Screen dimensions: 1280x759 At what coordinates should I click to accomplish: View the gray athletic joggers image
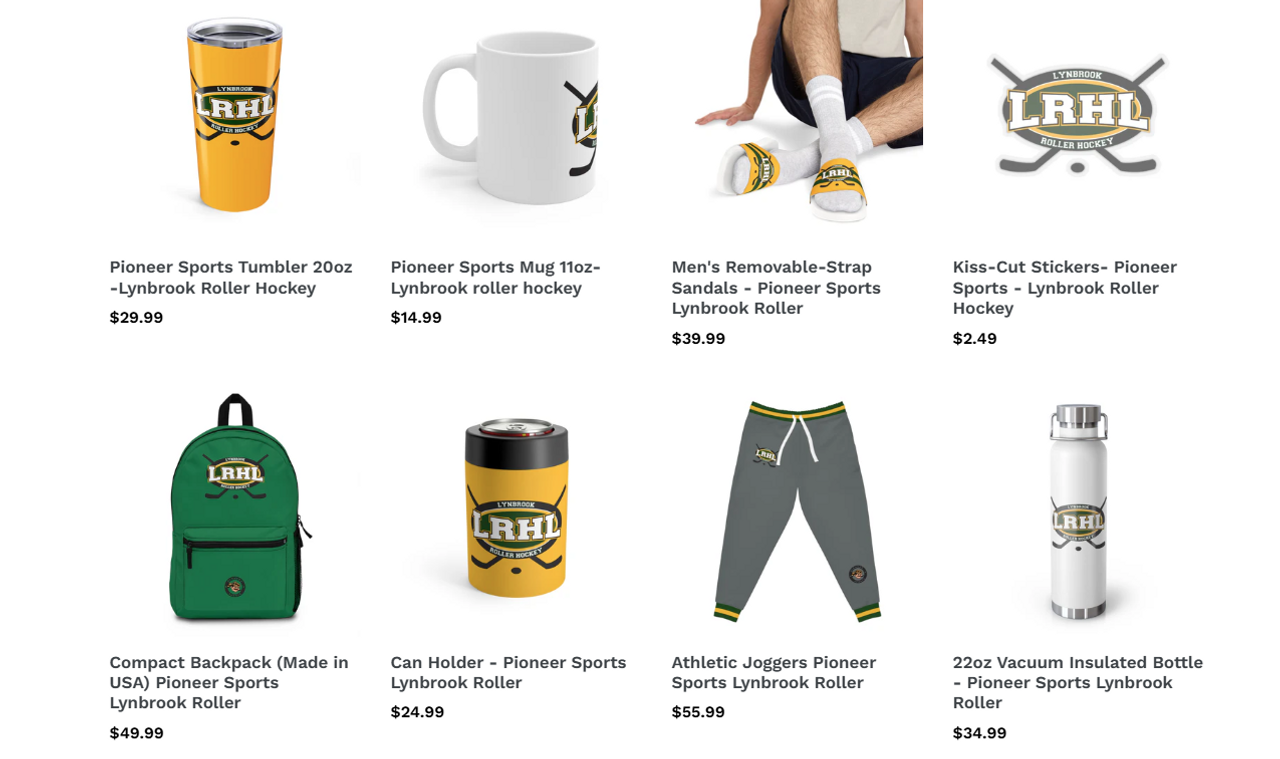tap(797, 508)
